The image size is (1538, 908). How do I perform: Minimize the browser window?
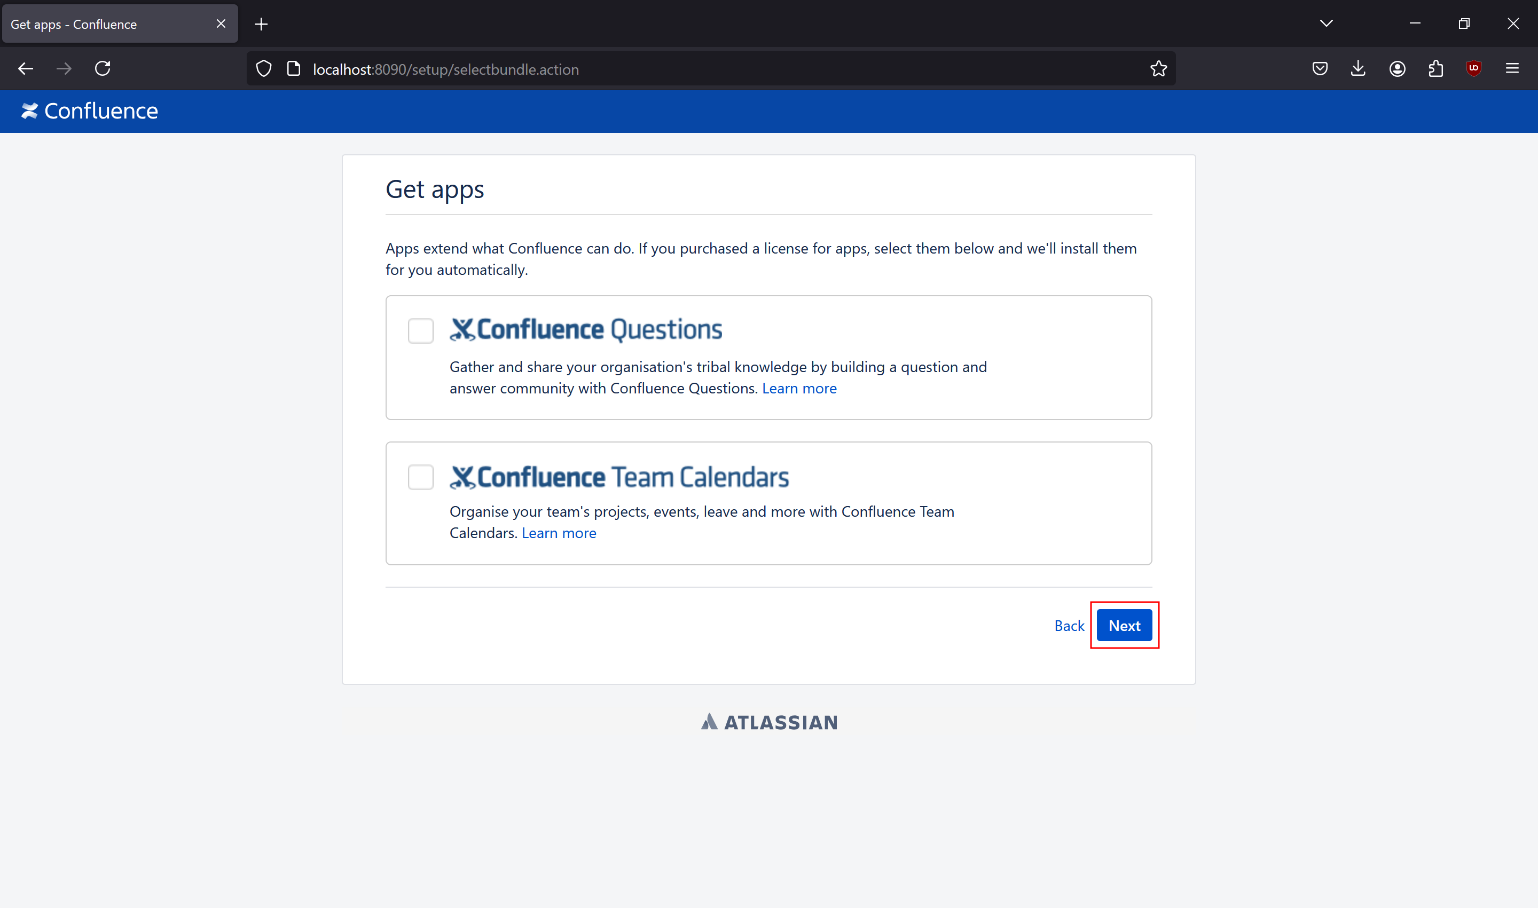[1415, 24]
